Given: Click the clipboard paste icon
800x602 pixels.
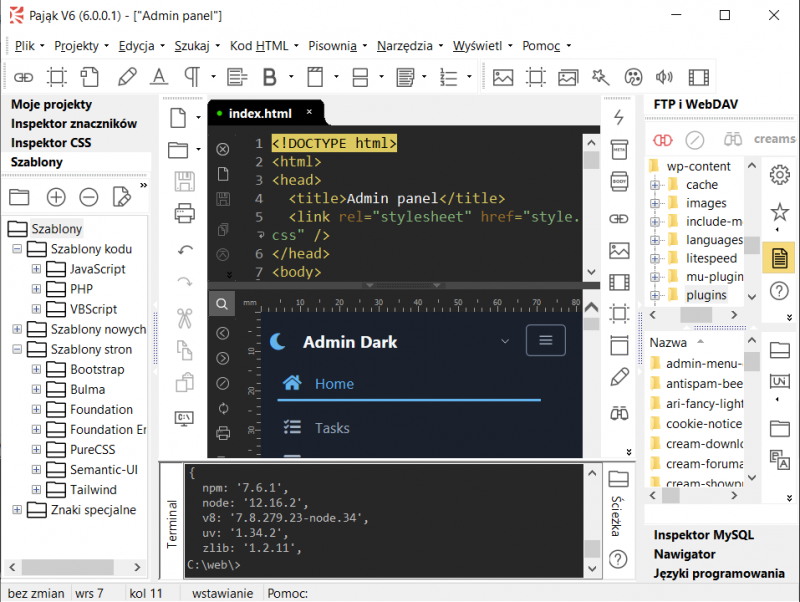Looking at the screenshot, I should point(185,382).
